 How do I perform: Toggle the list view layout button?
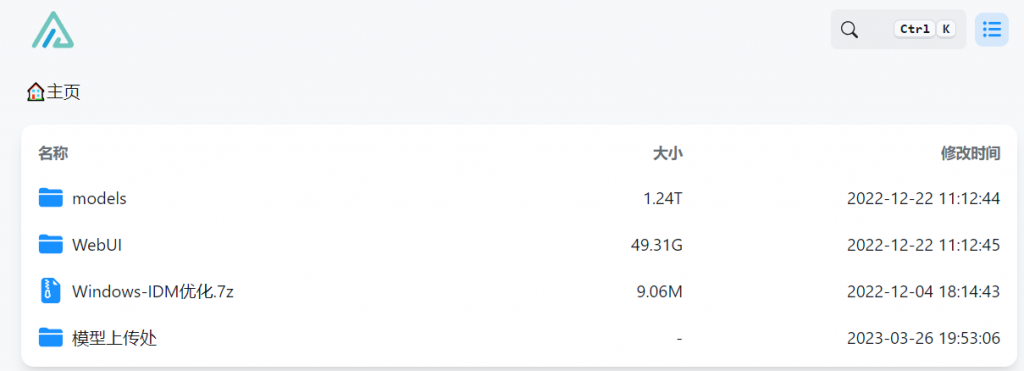click(991, 29)
